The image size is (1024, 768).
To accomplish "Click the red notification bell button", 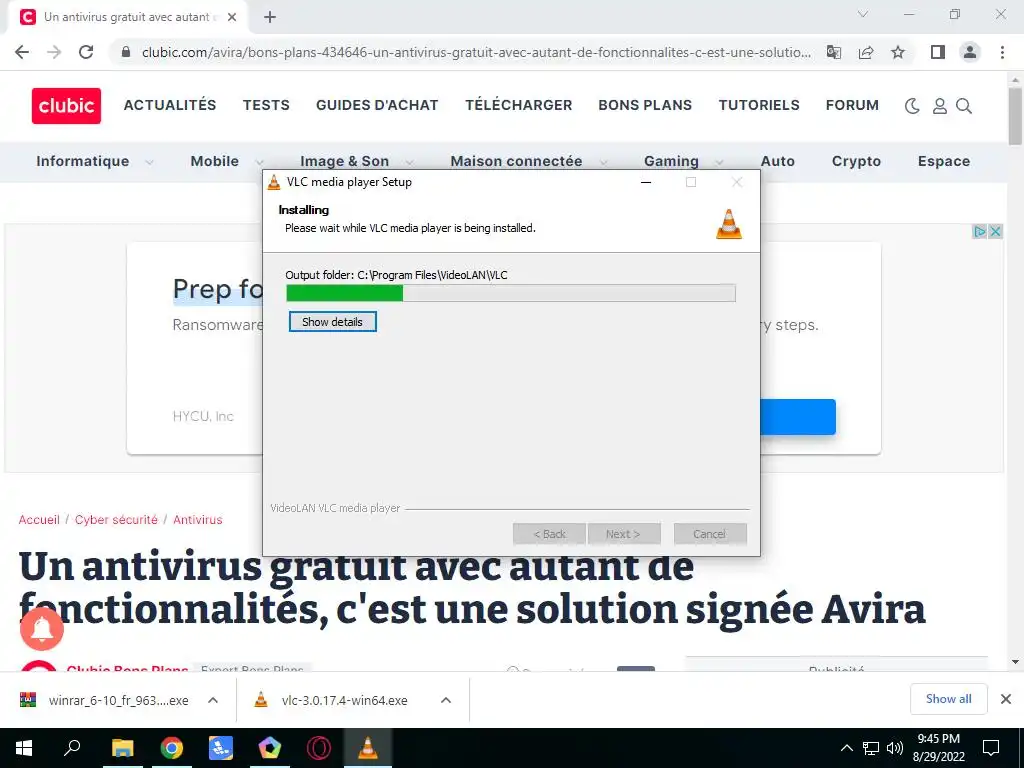I will 42,629.
